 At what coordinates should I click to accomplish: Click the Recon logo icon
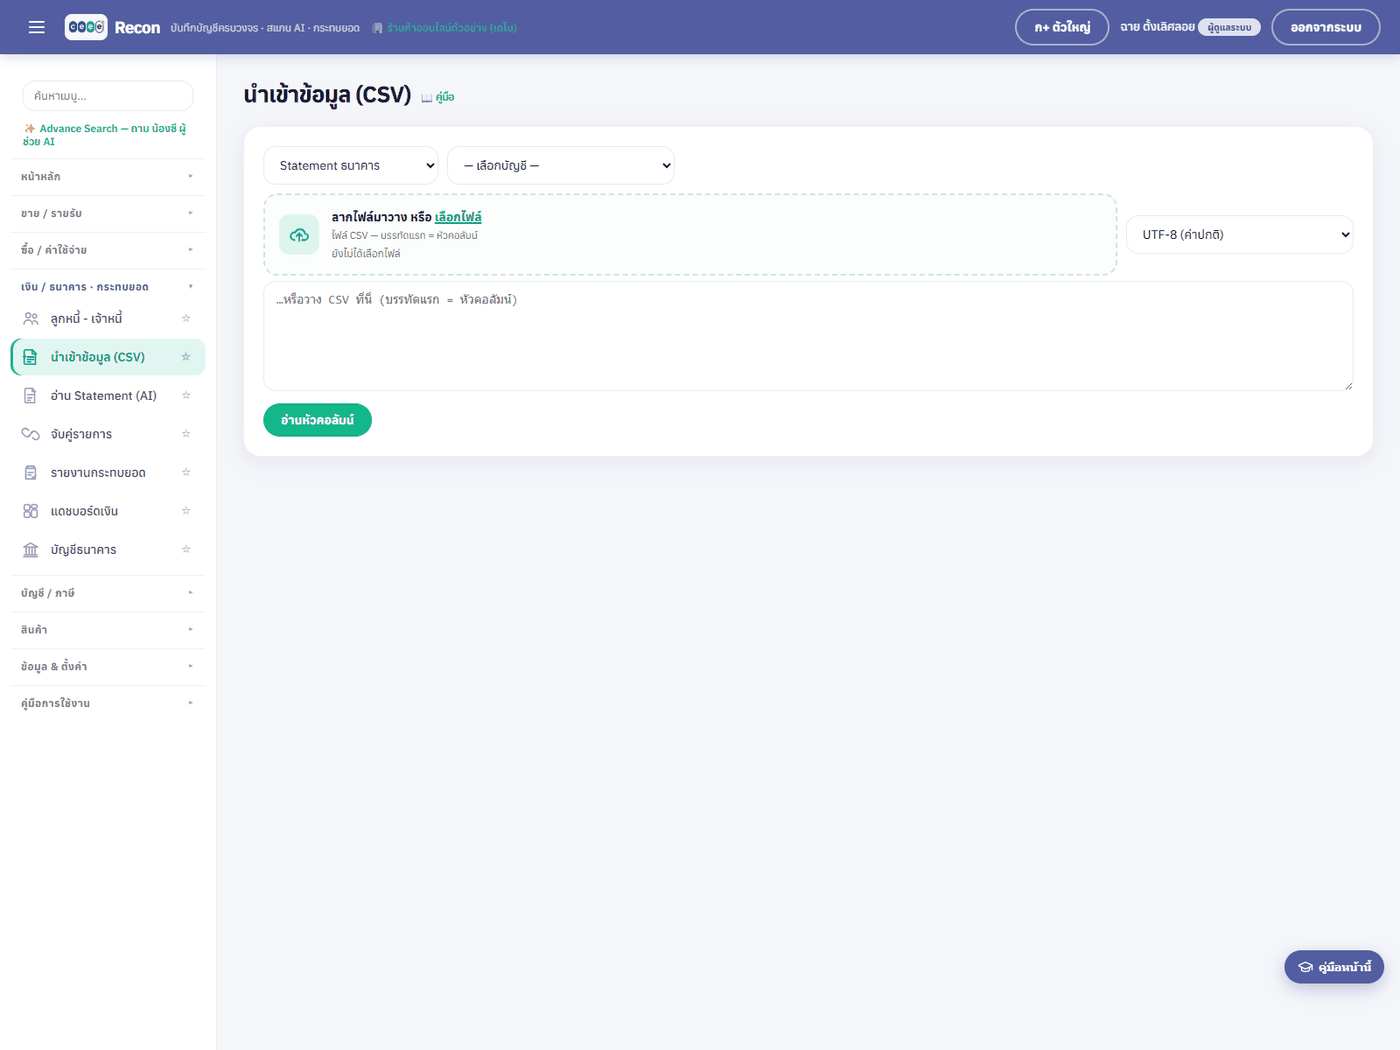(86, 27)
